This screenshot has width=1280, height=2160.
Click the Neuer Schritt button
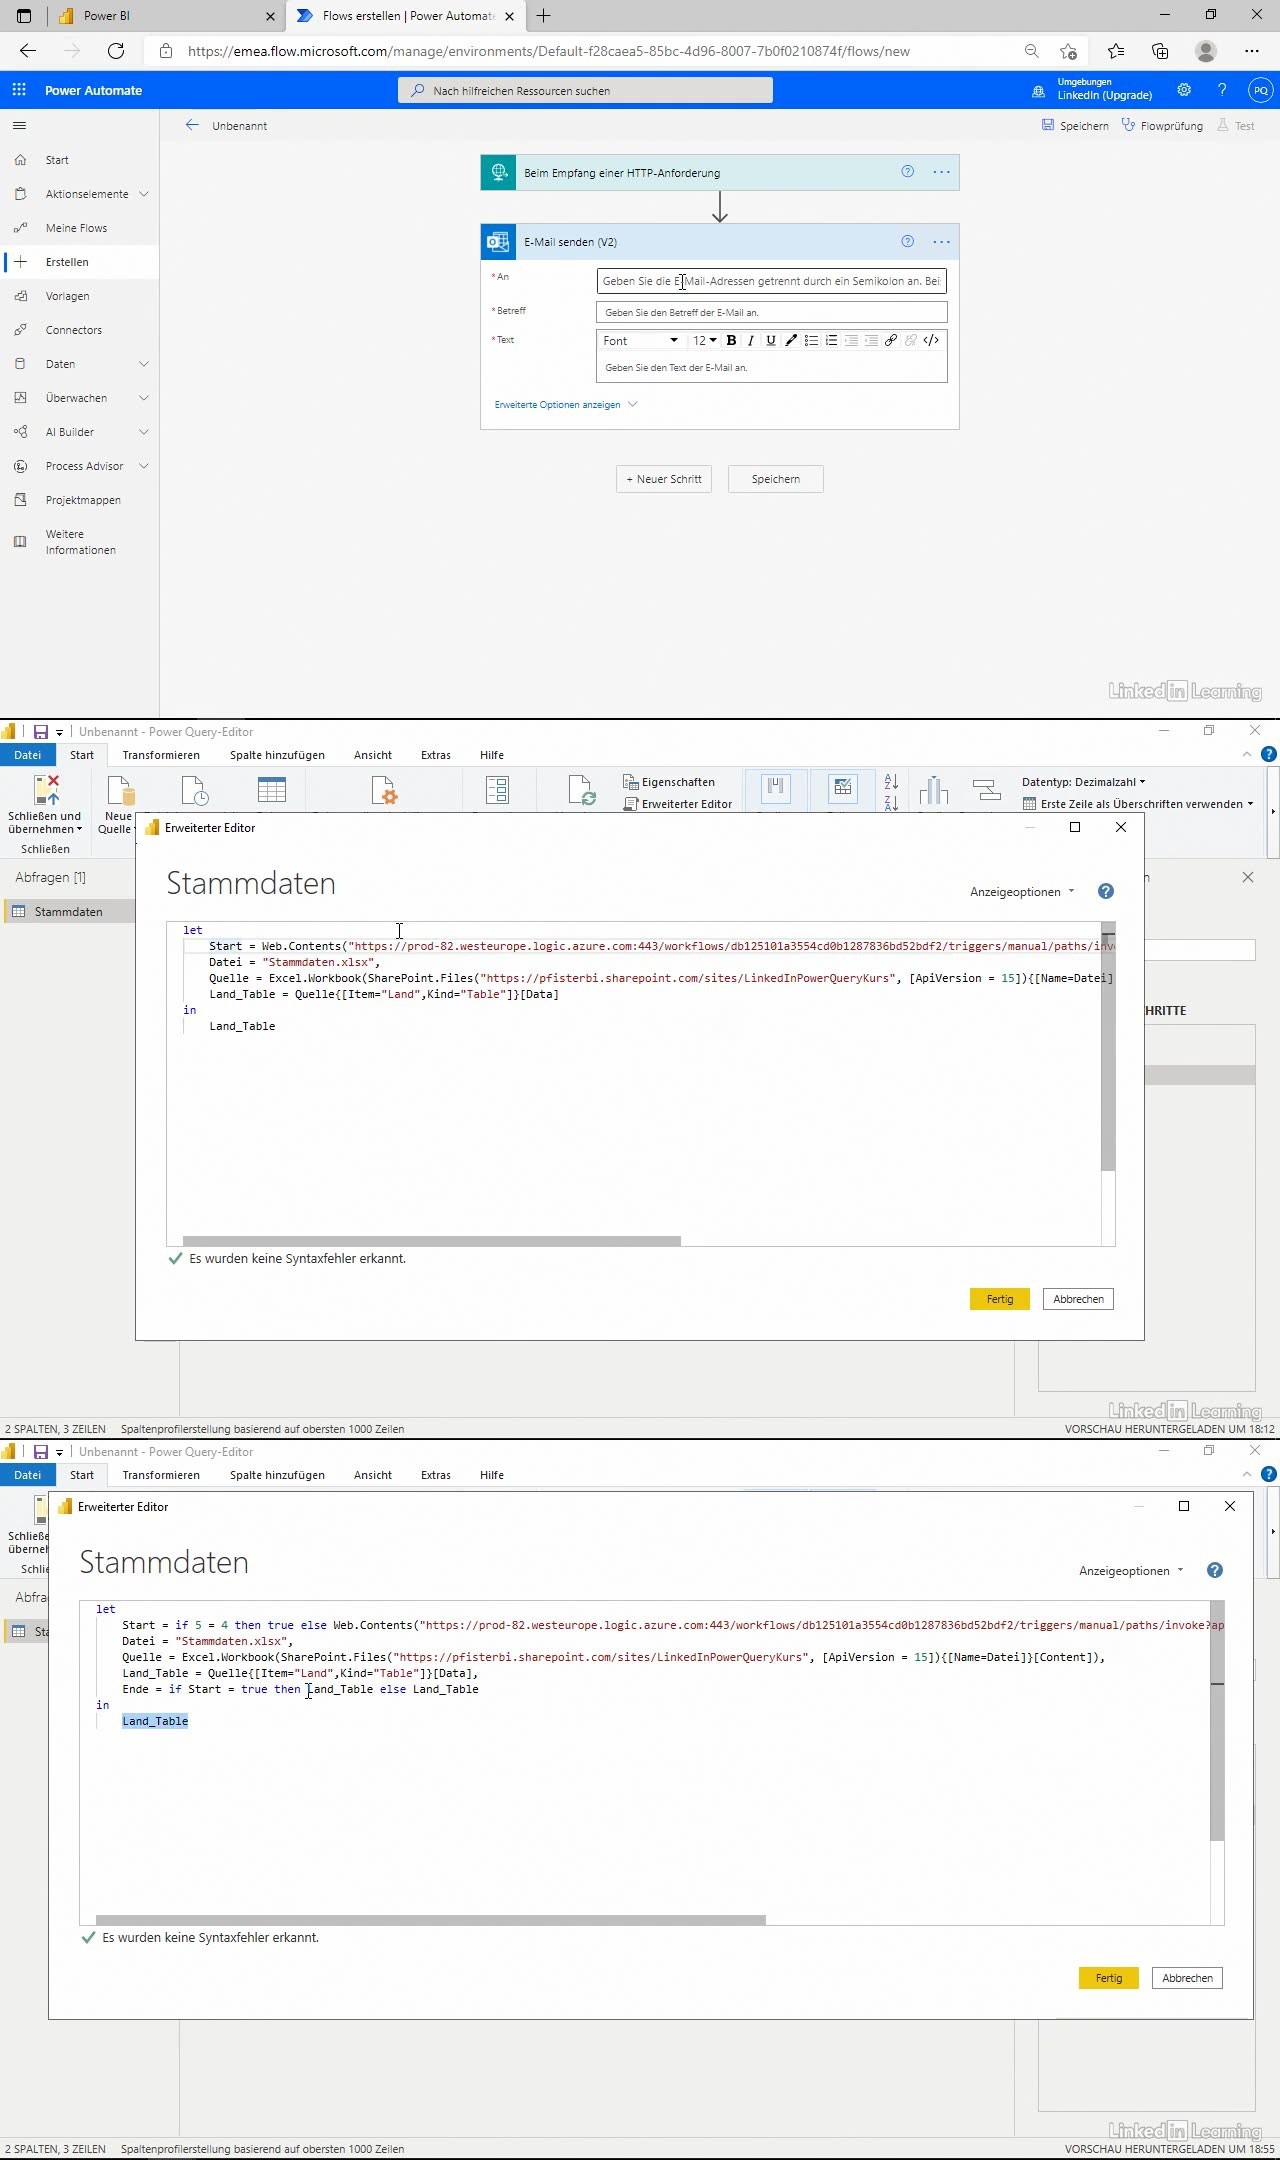click(x=664, y=479)
